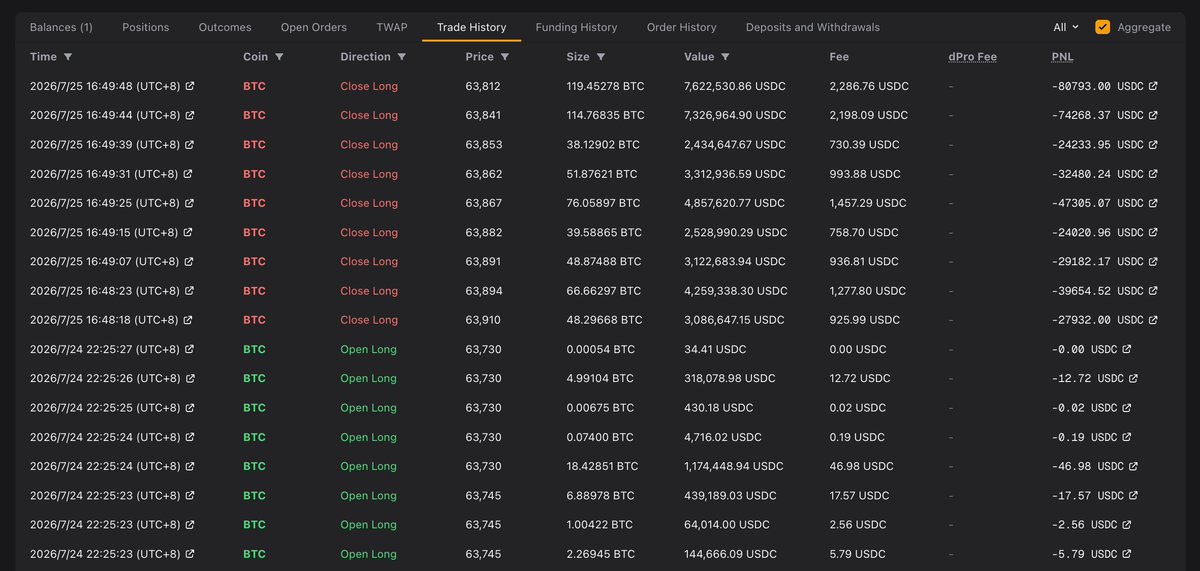The image size is (1200, 571).
Task: Open explorer link icon beside 22:25:27 time
Action: (190, 349)
